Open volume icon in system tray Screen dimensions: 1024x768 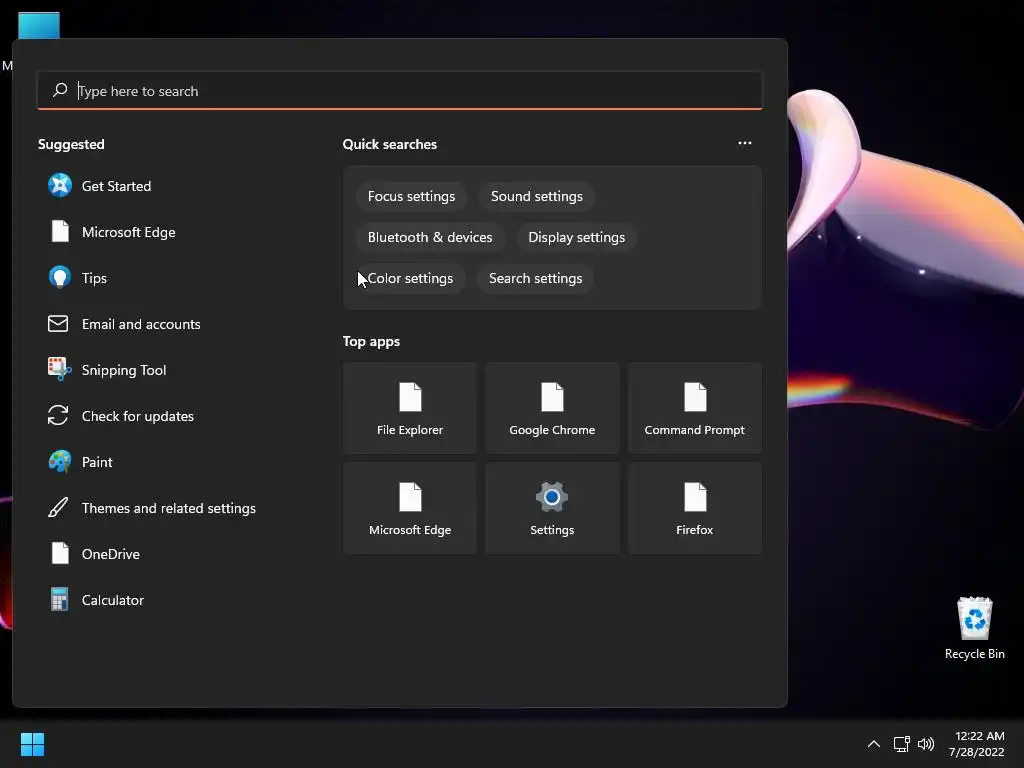925,744
